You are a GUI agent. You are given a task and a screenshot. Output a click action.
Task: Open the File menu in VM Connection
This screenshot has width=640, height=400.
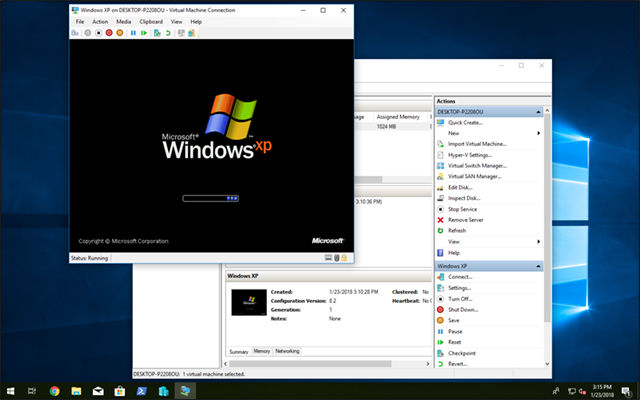80,22
